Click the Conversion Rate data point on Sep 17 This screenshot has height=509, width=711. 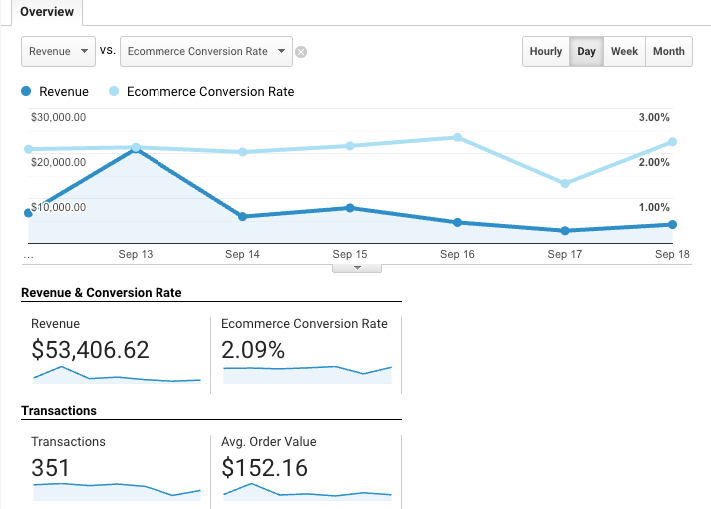tap(565, 184)
